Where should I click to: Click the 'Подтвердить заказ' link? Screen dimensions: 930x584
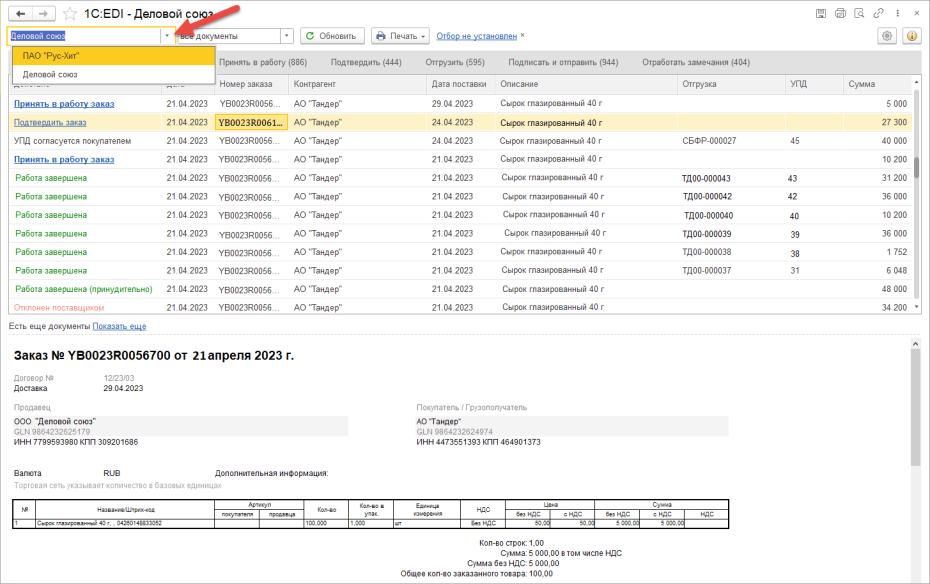click(x=50, y=123)
